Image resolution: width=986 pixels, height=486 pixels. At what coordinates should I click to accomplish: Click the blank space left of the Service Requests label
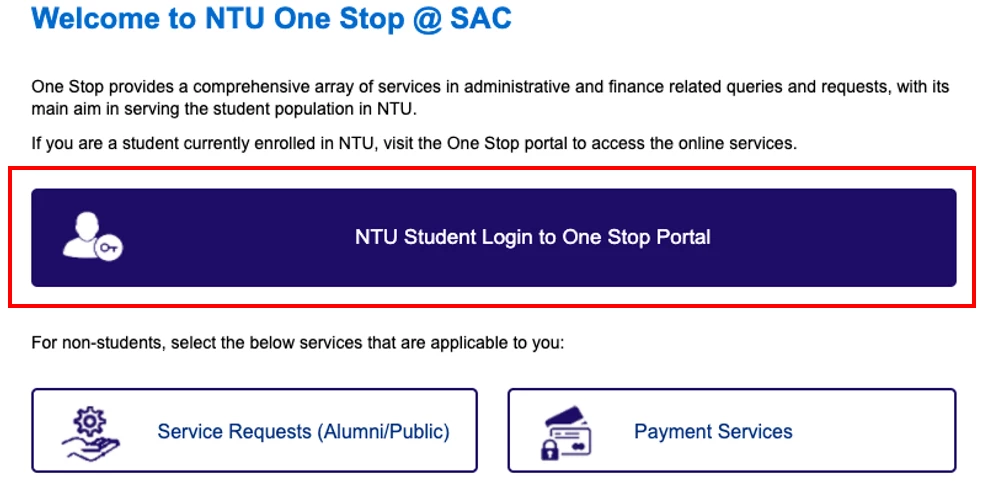click(x=138, y=431)
